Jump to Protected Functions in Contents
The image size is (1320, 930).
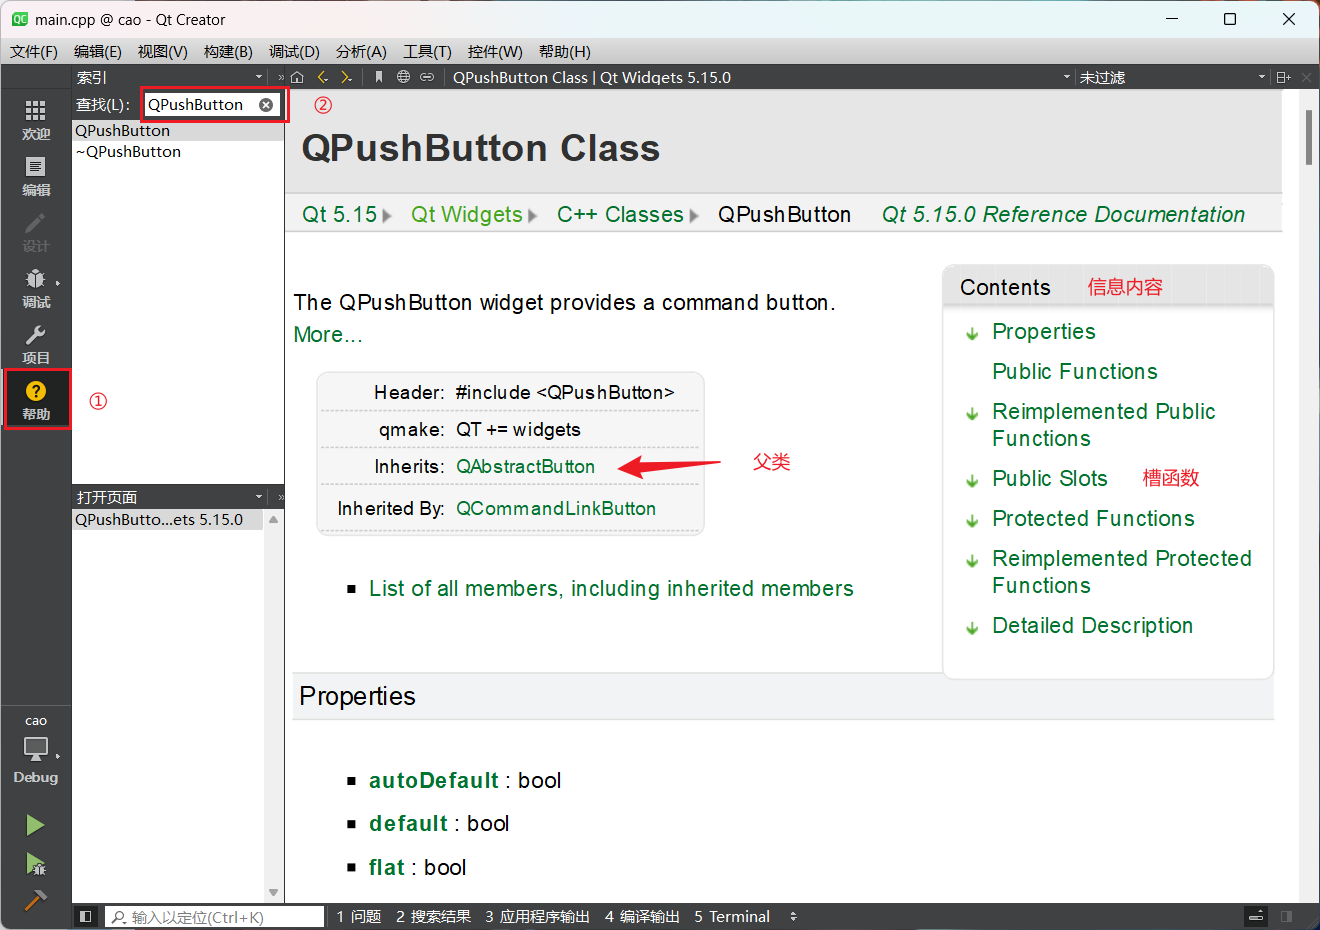click(x=1093, y=518)
